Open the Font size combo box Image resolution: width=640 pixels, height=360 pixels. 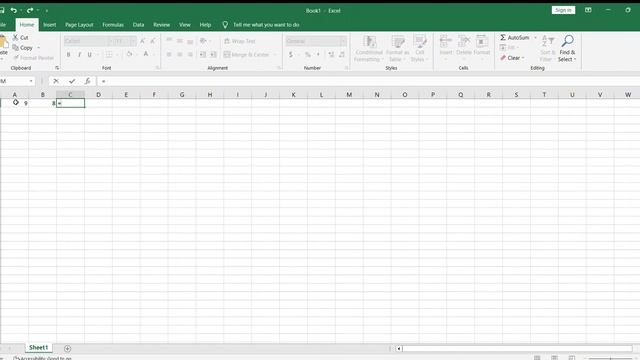pyautogui.click(x=124, y=41)
